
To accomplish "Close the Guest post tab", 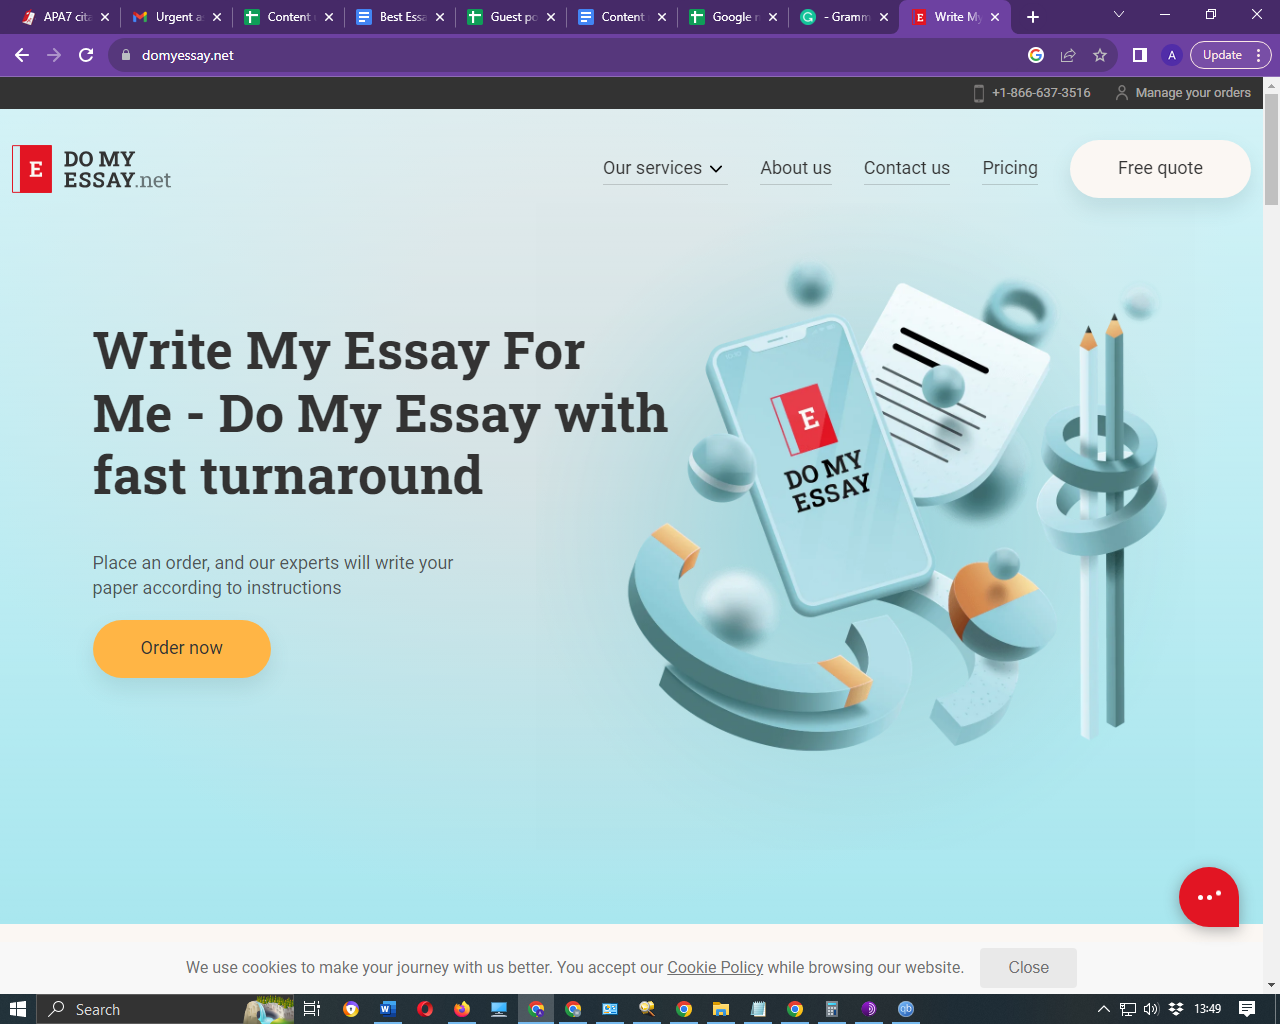I will coord(551,17).
